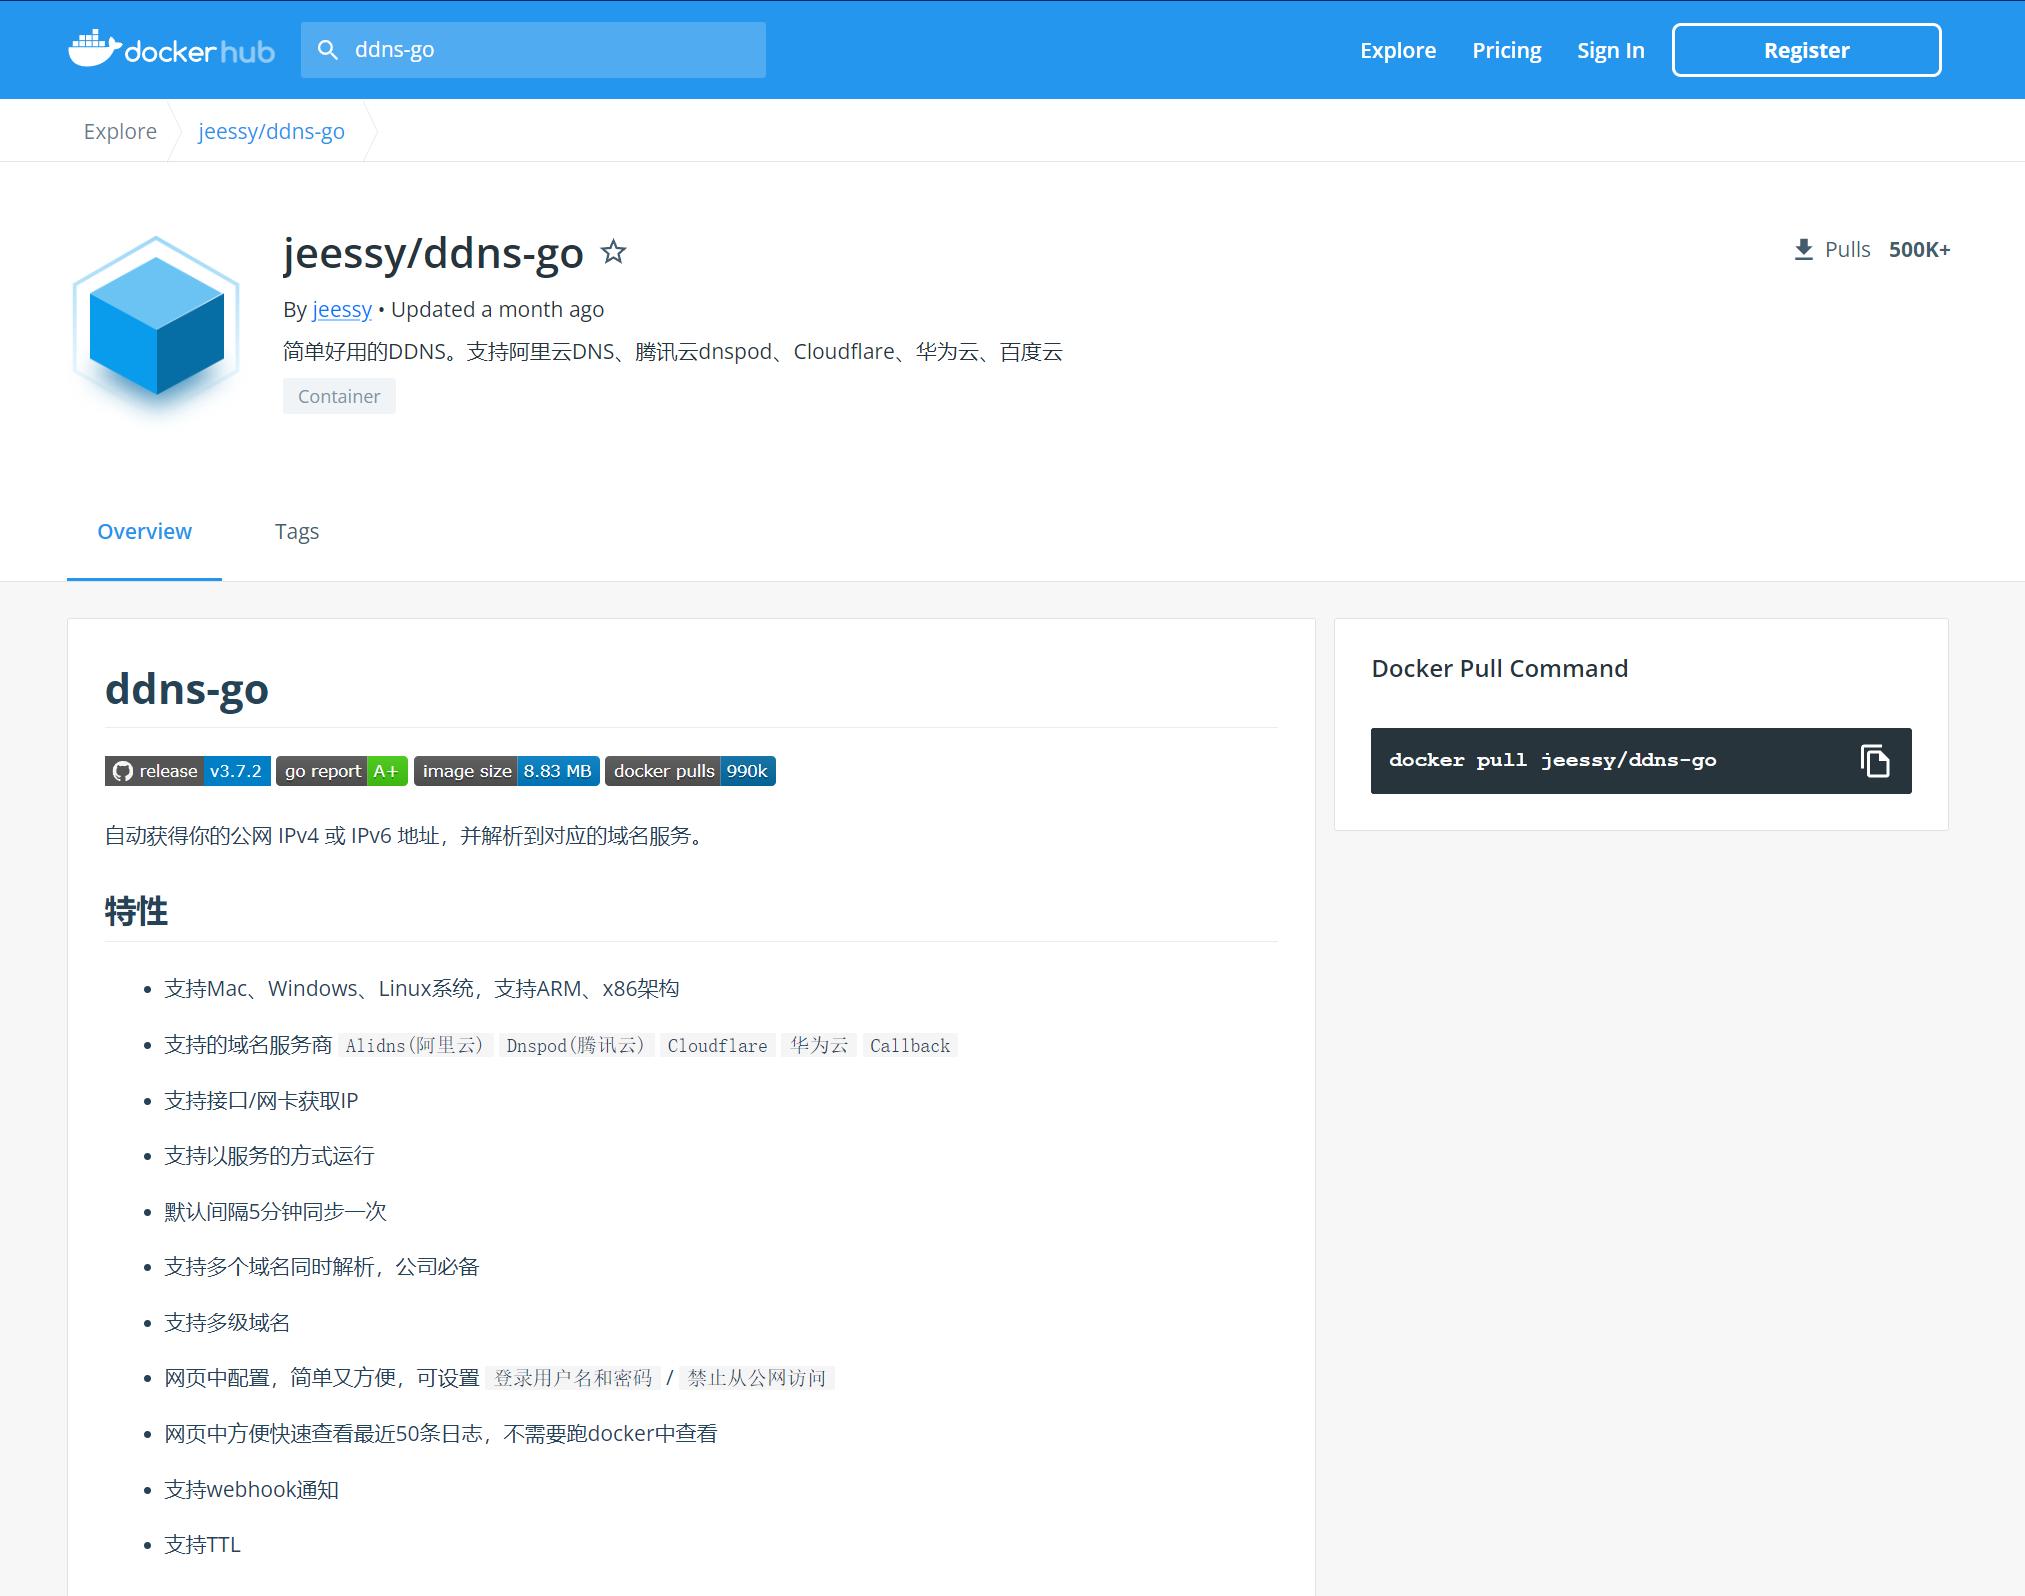2025x1596 pixels.
Task: Click the docker pulls 990k badge
Action: click(x=689, y=770)
